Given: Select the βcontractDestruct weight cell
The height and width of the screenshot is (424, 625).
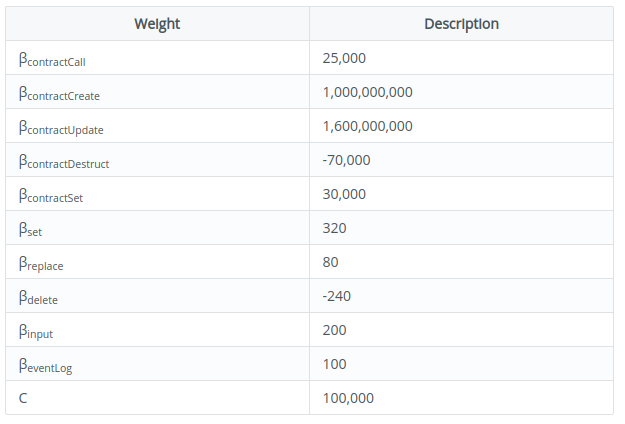Looking at the screenshot, I should [64, 161].
